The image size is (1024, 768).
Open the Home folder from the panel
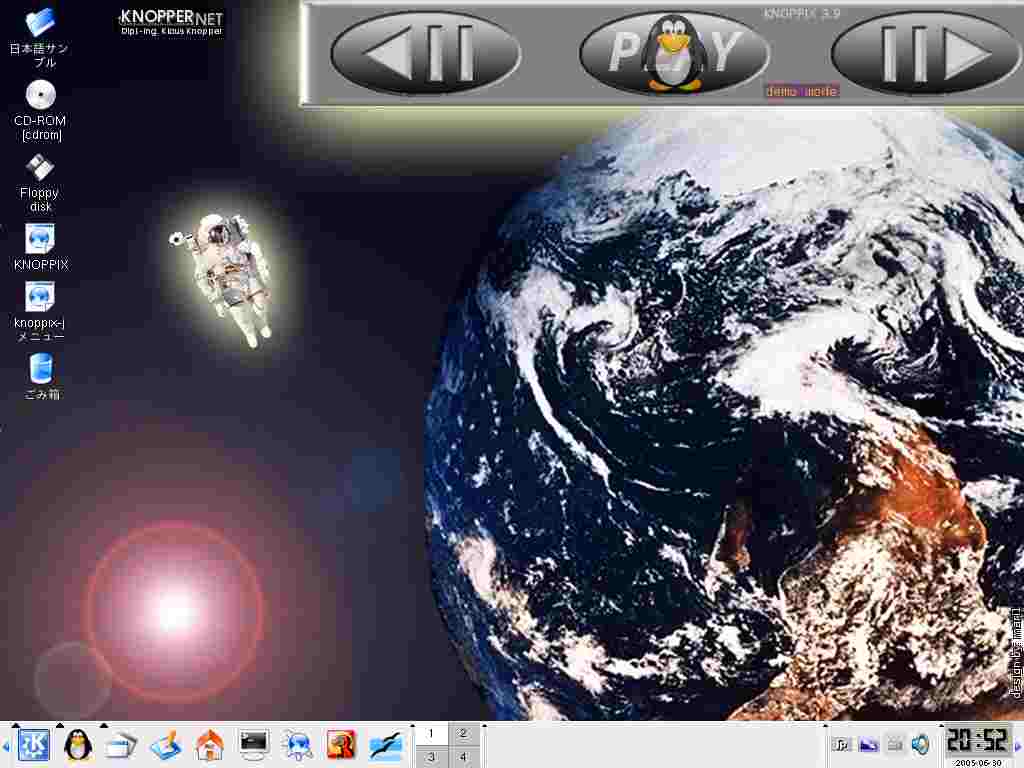pyautogui.click(x=209, y=745)
